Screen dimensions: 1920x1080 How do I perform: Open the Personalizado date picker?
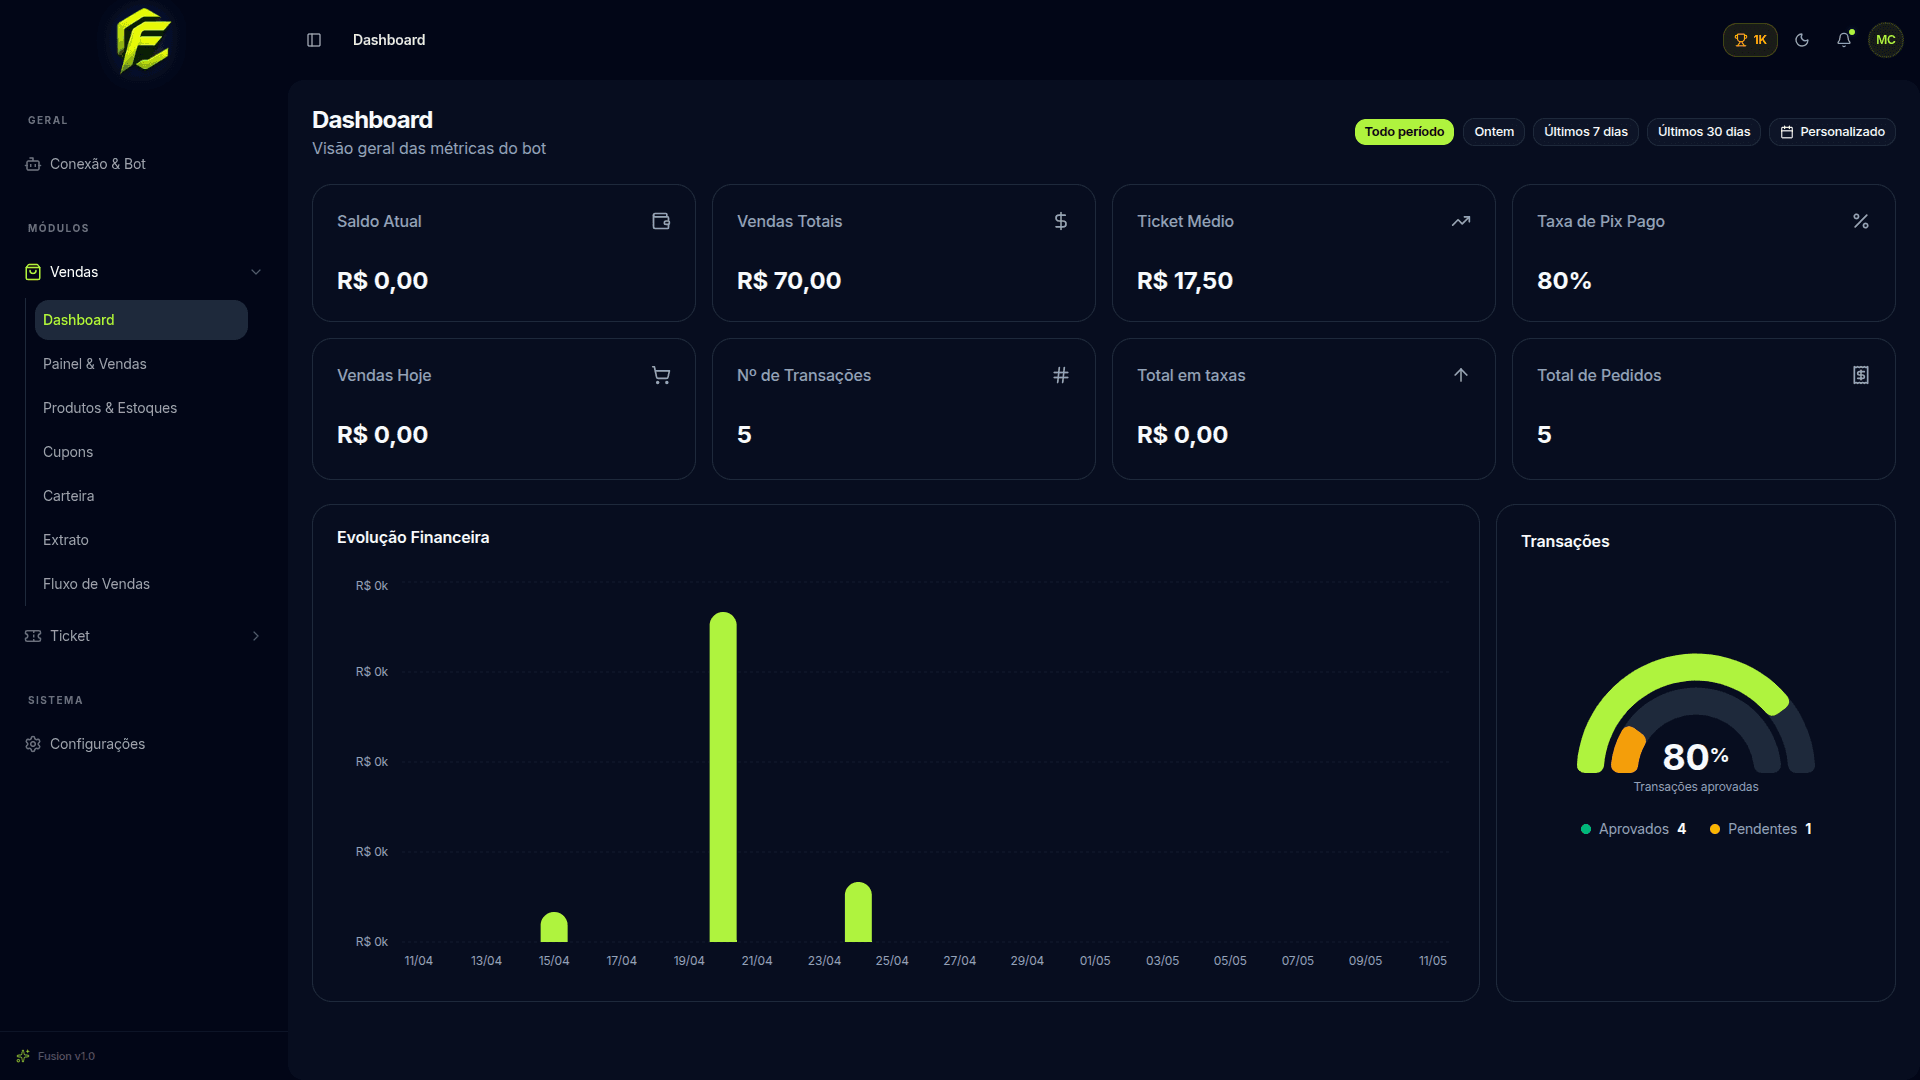pyautogui.click(x=1832, y=132)
